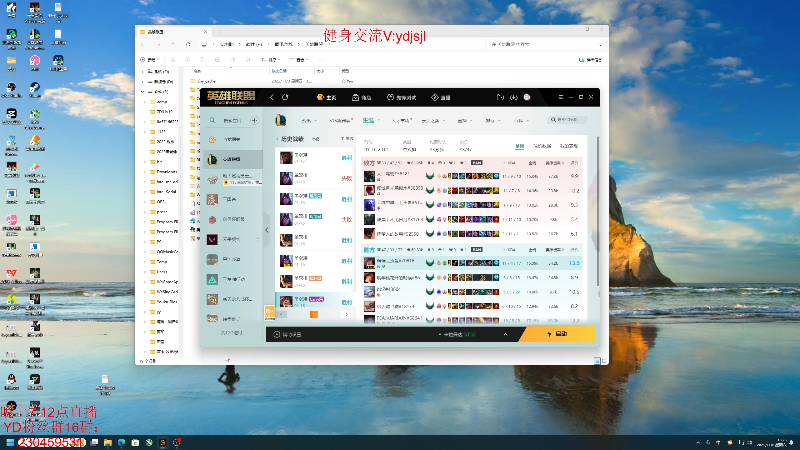Expand bottom bar up chevron
The image size is (800, 450).
pyautogui.click(x=506, y=334)
